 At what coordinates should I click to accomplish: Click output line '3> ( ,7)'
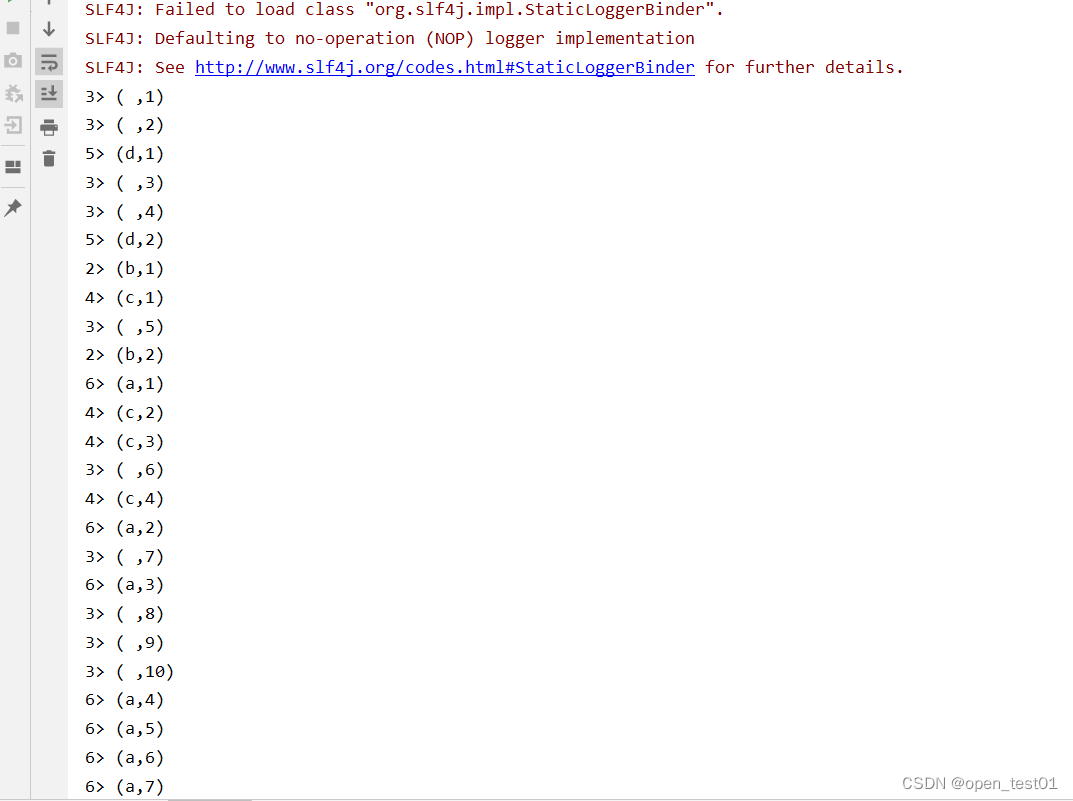point(125,556)
